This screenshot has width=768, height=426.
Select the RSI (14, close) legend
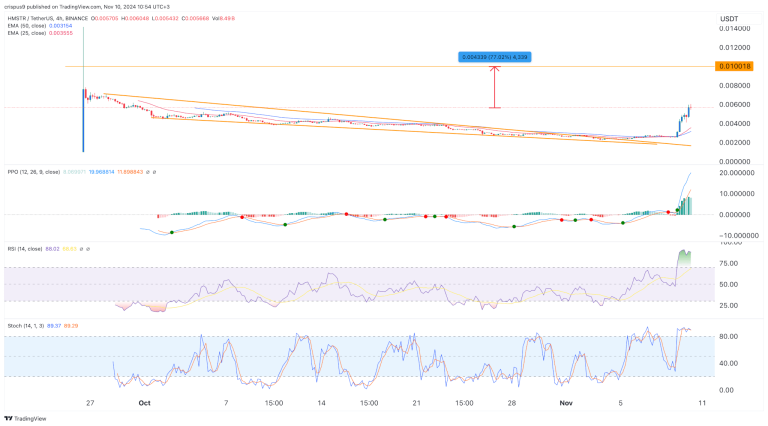pos(25,249)
